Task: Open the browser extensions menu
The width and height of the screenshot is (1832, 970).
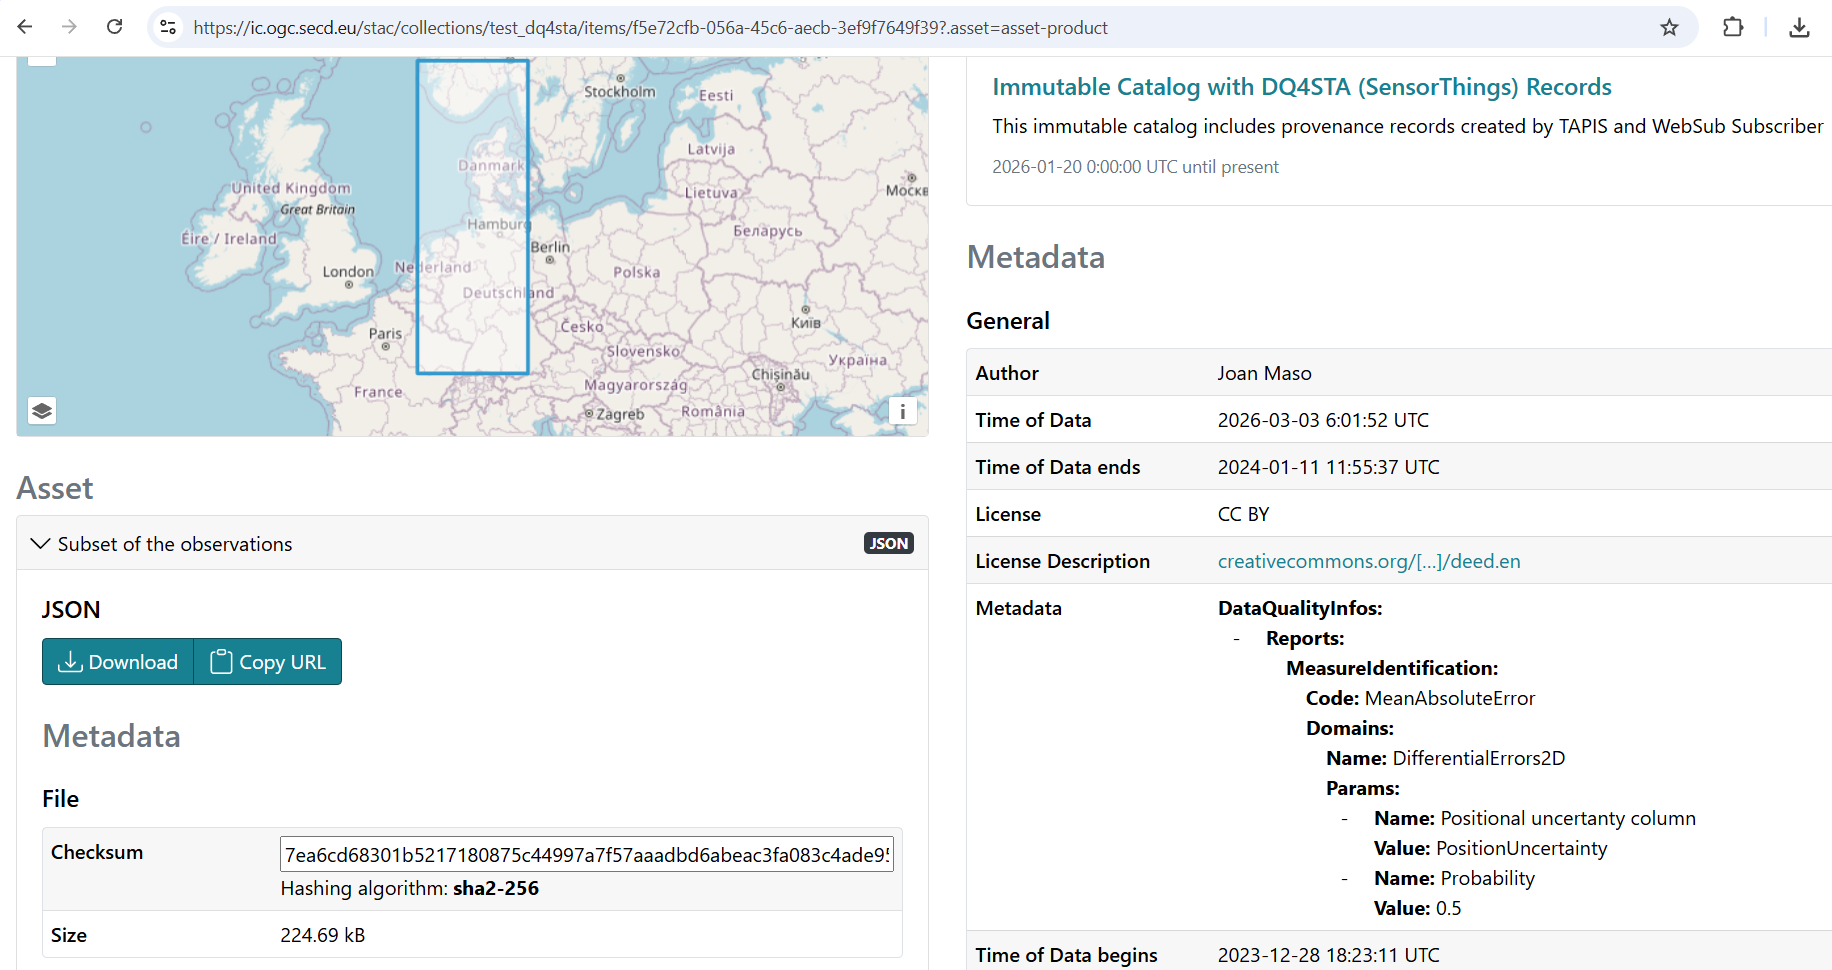Action: coord(1733,27)
